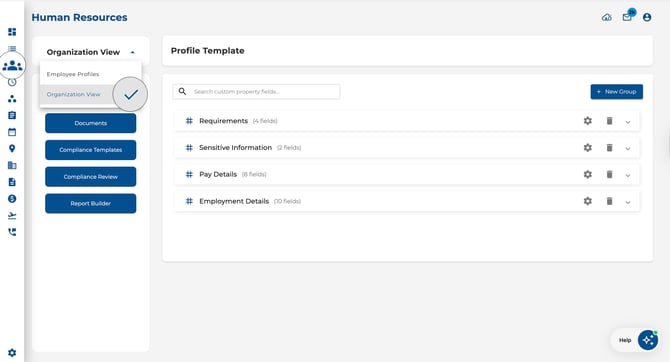
Task: Open the user account icon
Action: [647, 18]
